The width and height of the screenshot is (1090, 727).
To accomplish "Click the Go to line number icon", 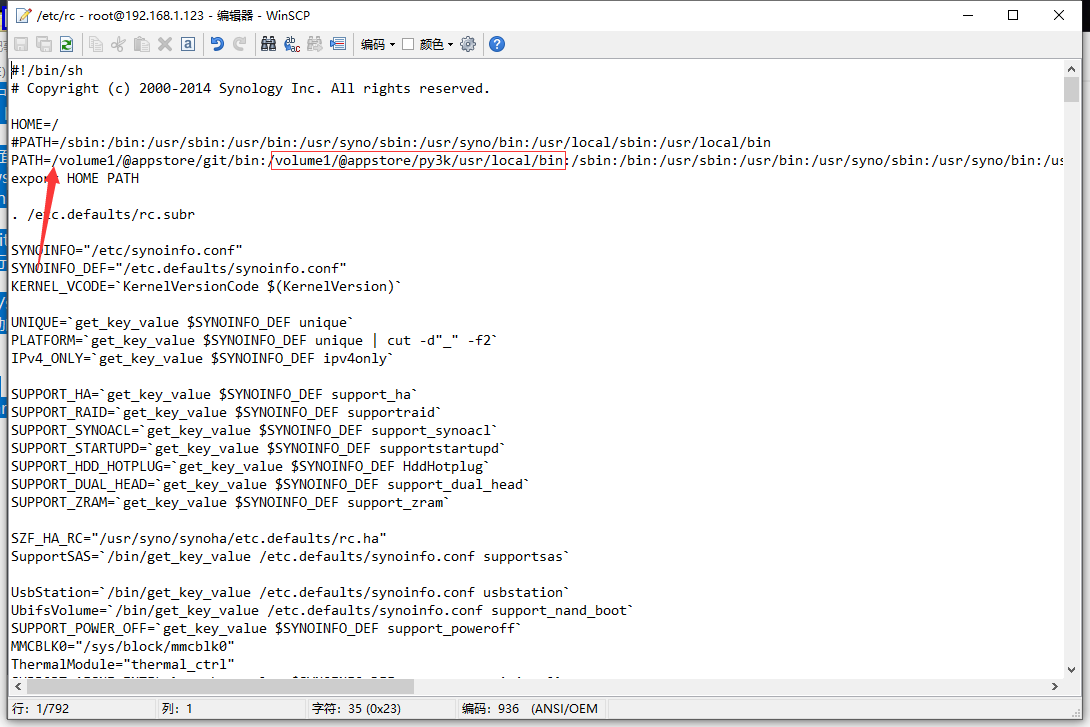I will (x=338, y=44).
